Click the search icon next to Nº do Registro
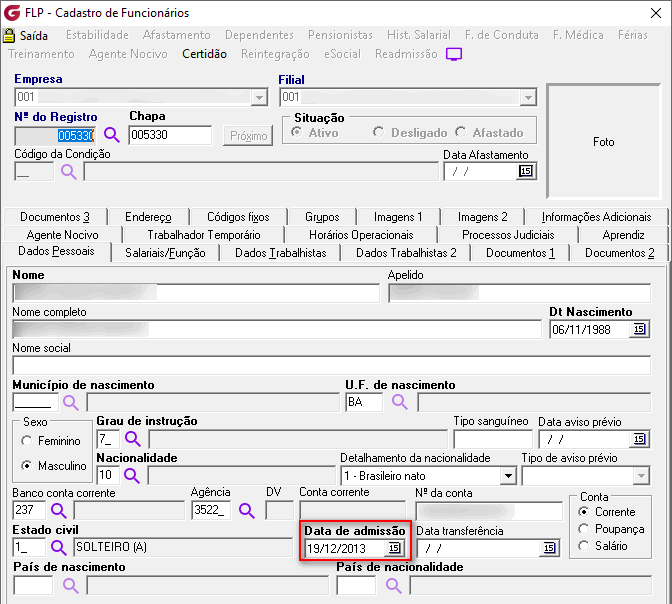 (x=111, y=135)
